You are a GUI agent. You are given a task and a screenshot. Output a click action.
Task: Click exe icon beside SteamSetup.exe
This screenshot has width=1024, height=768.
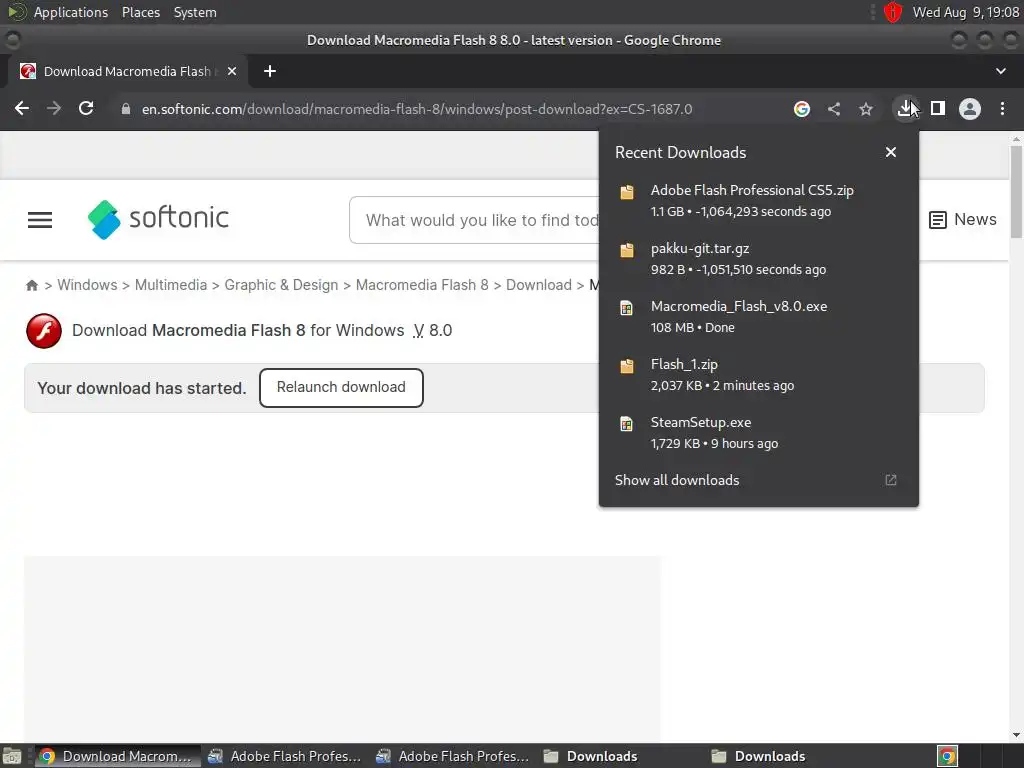click(627, 424)
